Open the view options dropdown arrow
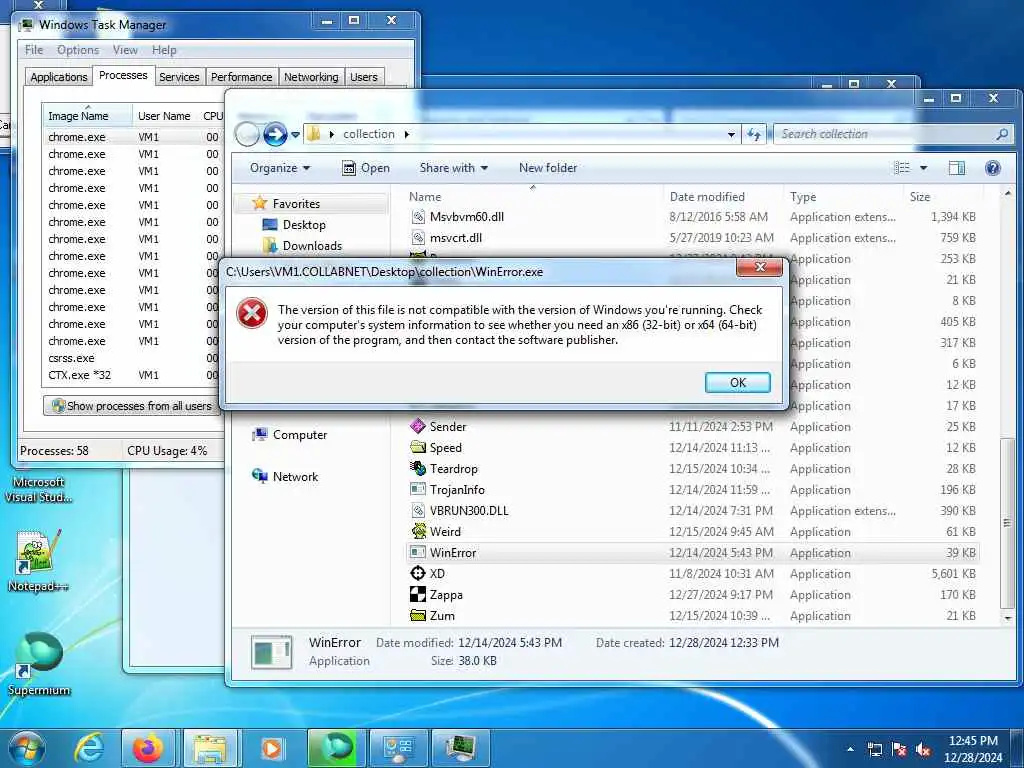Viewport: 1024px width, 768px height. [x=923, y=168]
